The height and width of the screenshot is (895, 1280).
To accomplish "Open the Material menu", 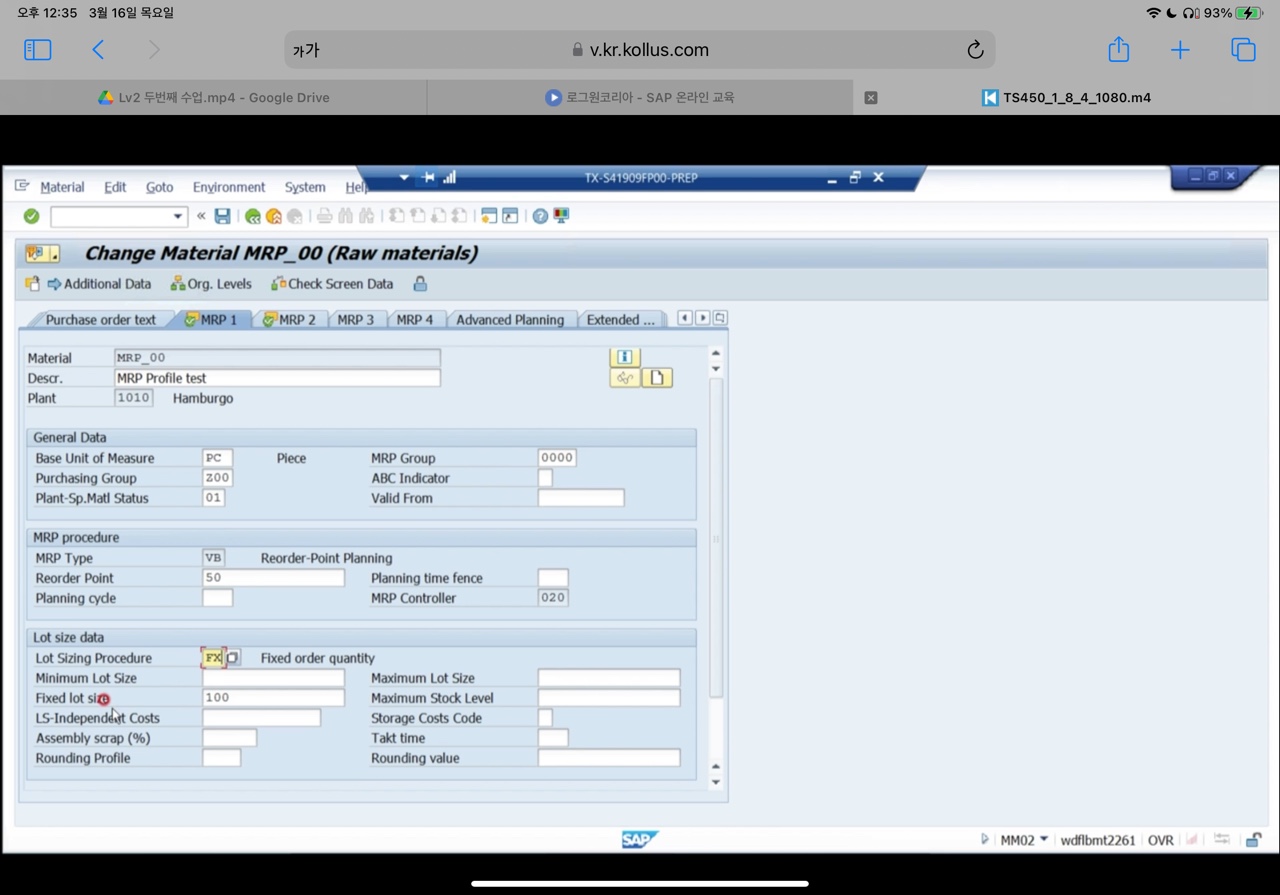I will tap(62, 187).
